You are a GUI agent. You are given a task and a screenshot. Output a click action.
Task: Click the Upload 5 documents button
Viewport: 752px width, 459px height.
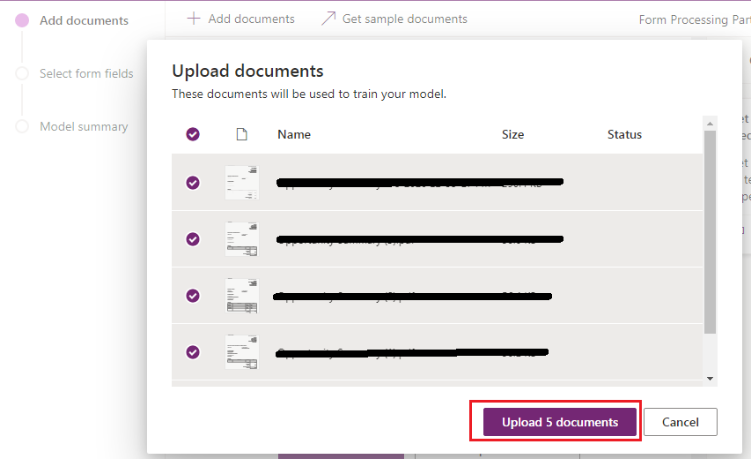pyautogui.click(x=560, y=422)
